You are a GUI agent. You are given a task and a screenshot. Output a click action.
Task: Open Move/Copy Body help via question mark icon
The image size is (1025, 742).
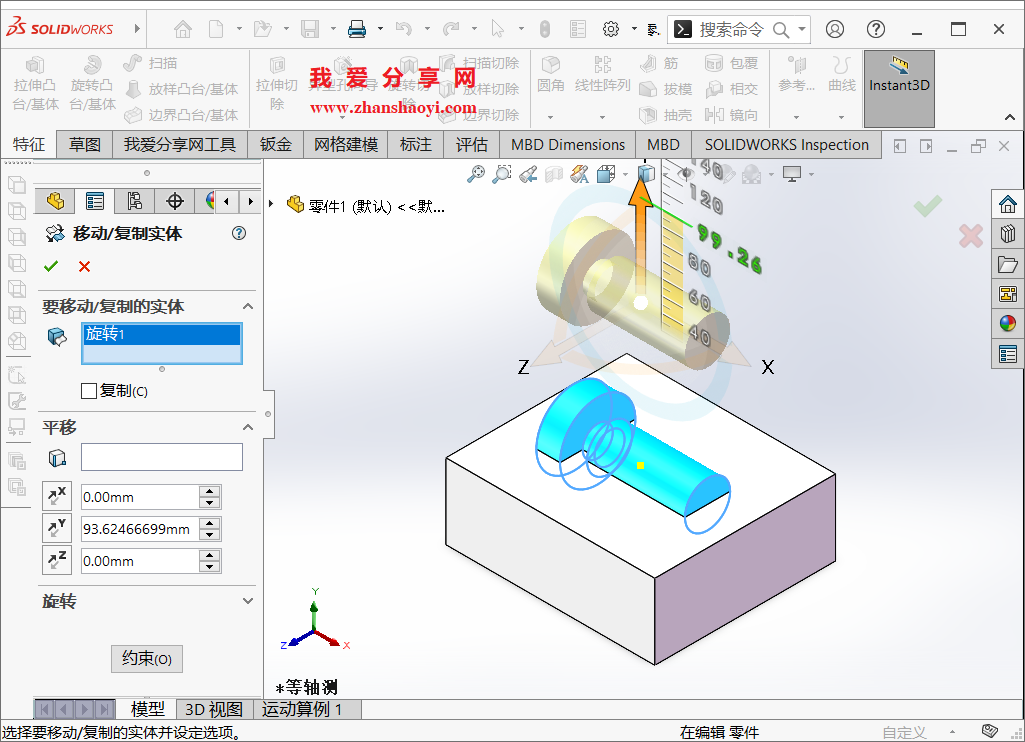238,233
